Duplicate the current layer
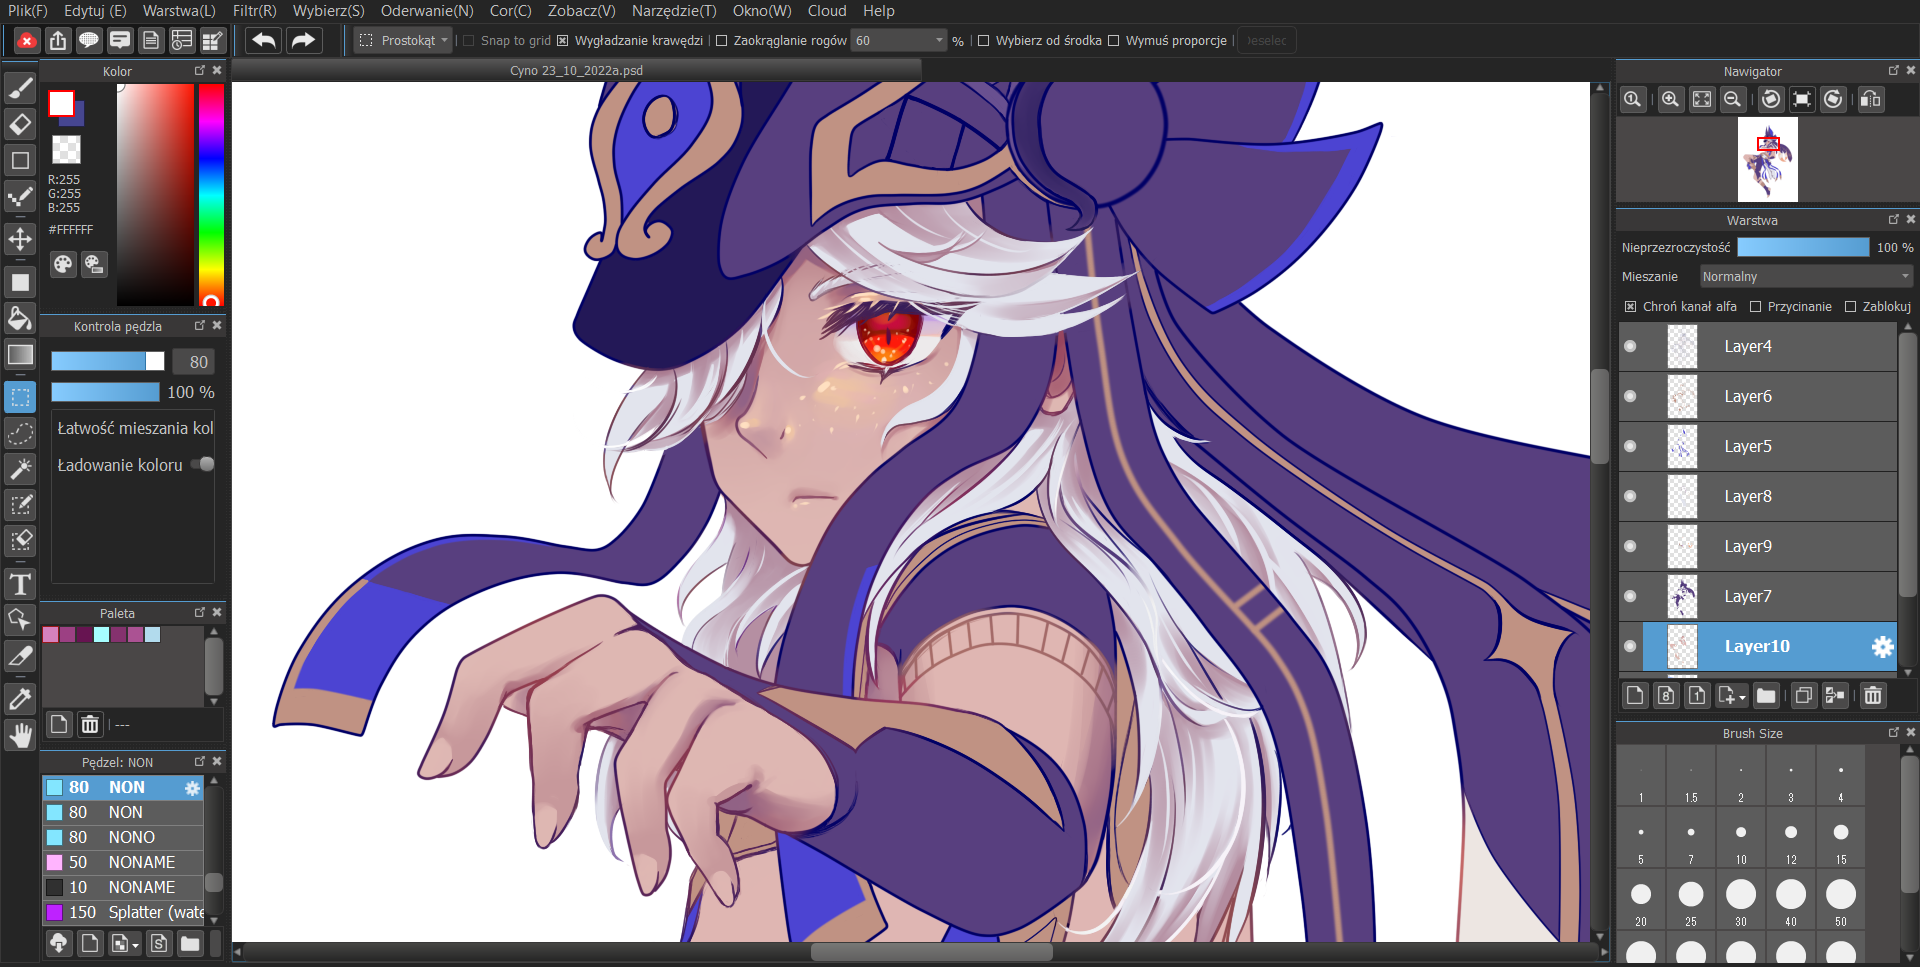The width and height of the screenshot is (1920, 967). pyautogui.click(x=1804, y=695)
